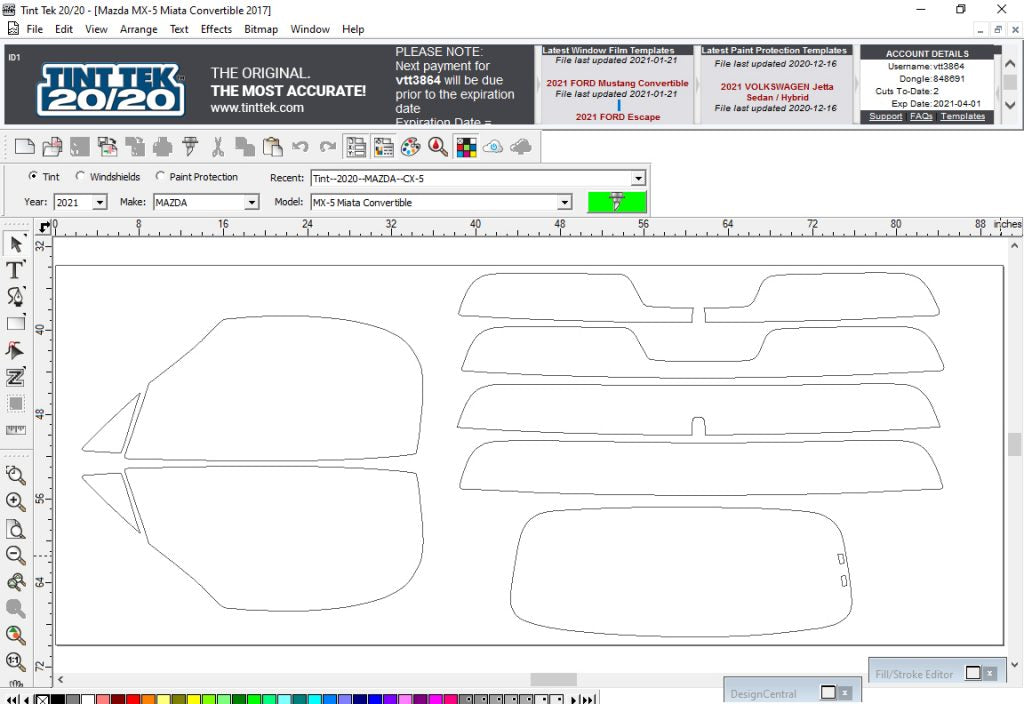The width and height of the screenshot is (1024, 704).
Task: Select the arrow selection tool
Action: pyautogui.click(x=16, y=244)
